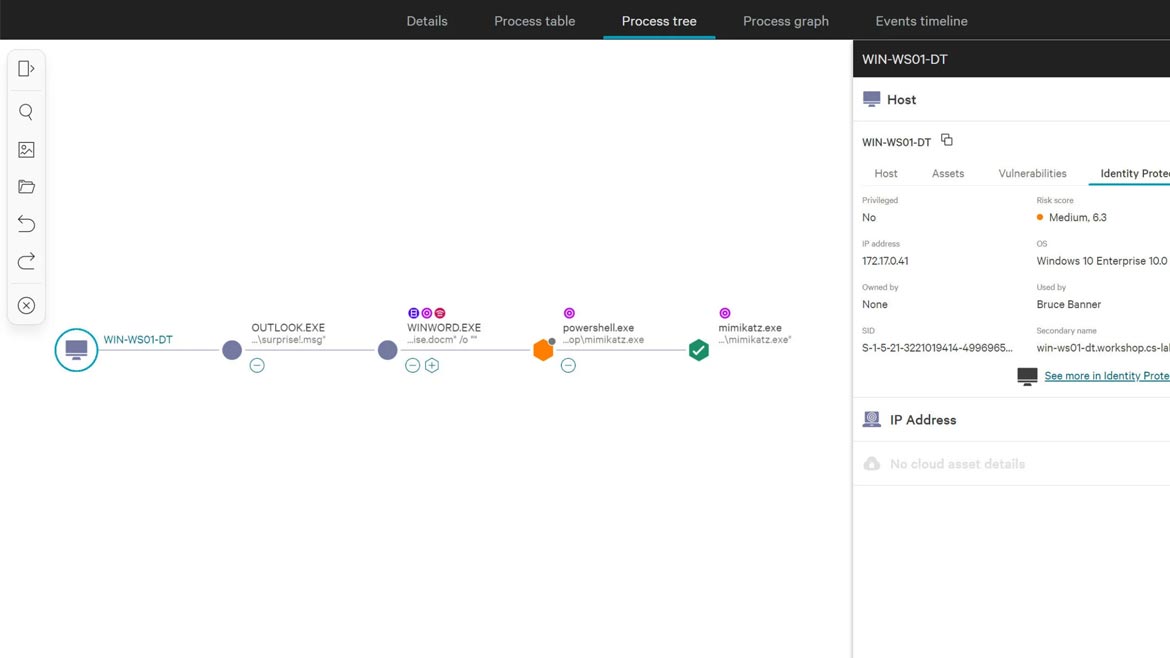The image size is (1170, 658).
Task: Open the Events timeline tab
Action: pos(921,21)
